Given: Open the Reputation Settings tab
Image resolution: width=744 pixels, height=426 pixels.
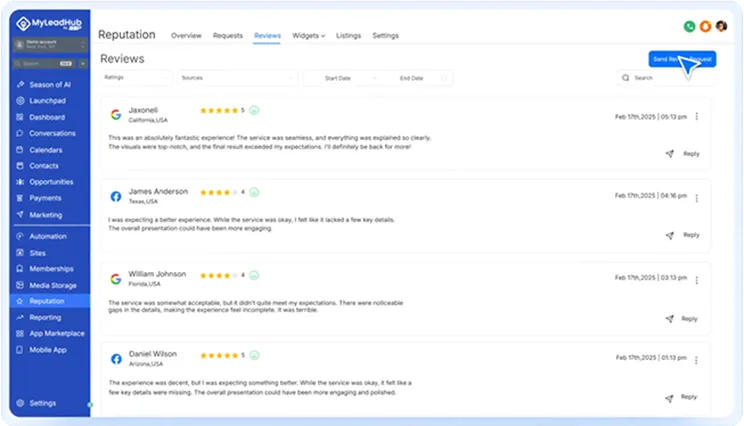Looking at the screenshot, I should pos(385,36).
